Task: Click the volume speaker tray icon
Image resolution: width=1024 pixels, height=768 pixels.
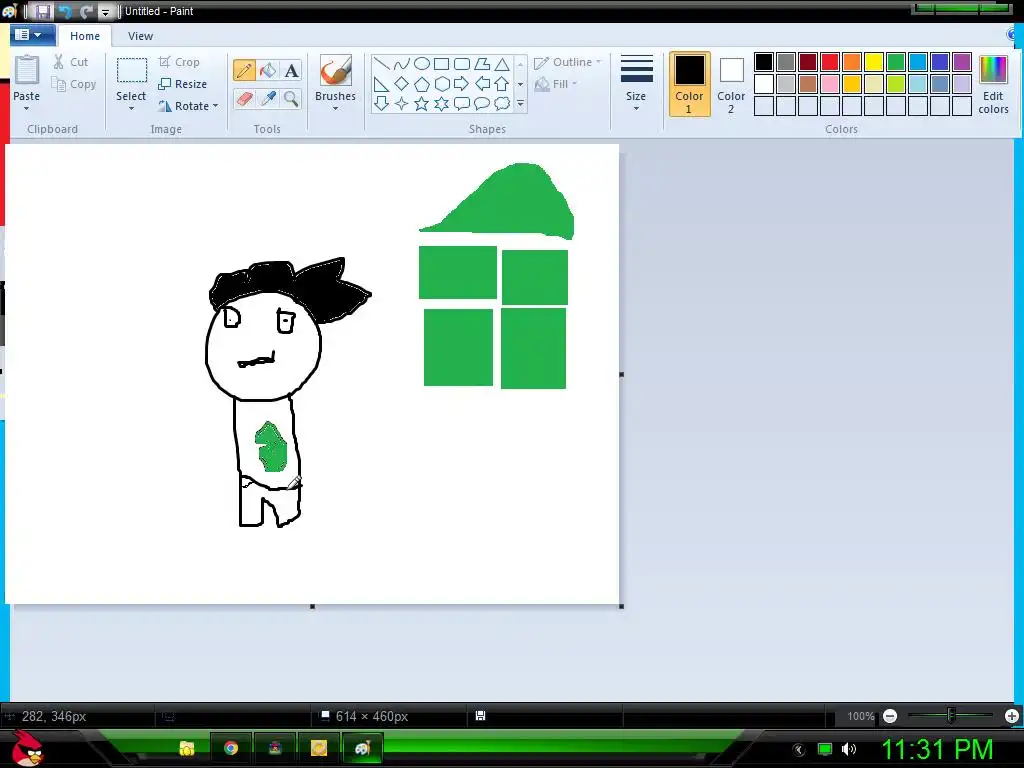Action: coord(849,749)
